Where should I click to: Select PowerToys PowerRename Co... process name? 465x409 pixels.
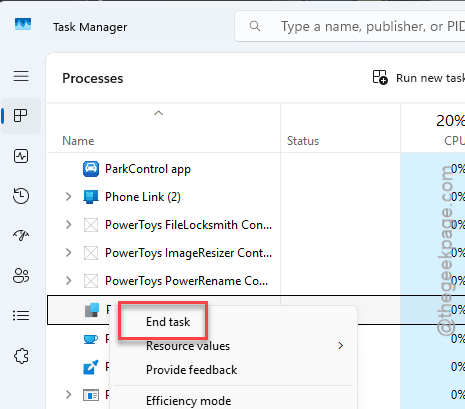coord(186,281)
